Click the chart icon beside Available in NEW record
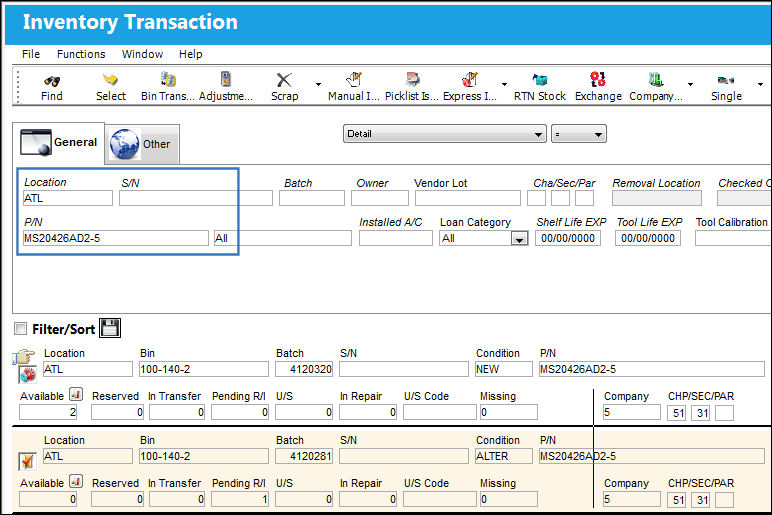Image resolution: width=772 pixels, height=515 pixels. coord(76,394)
